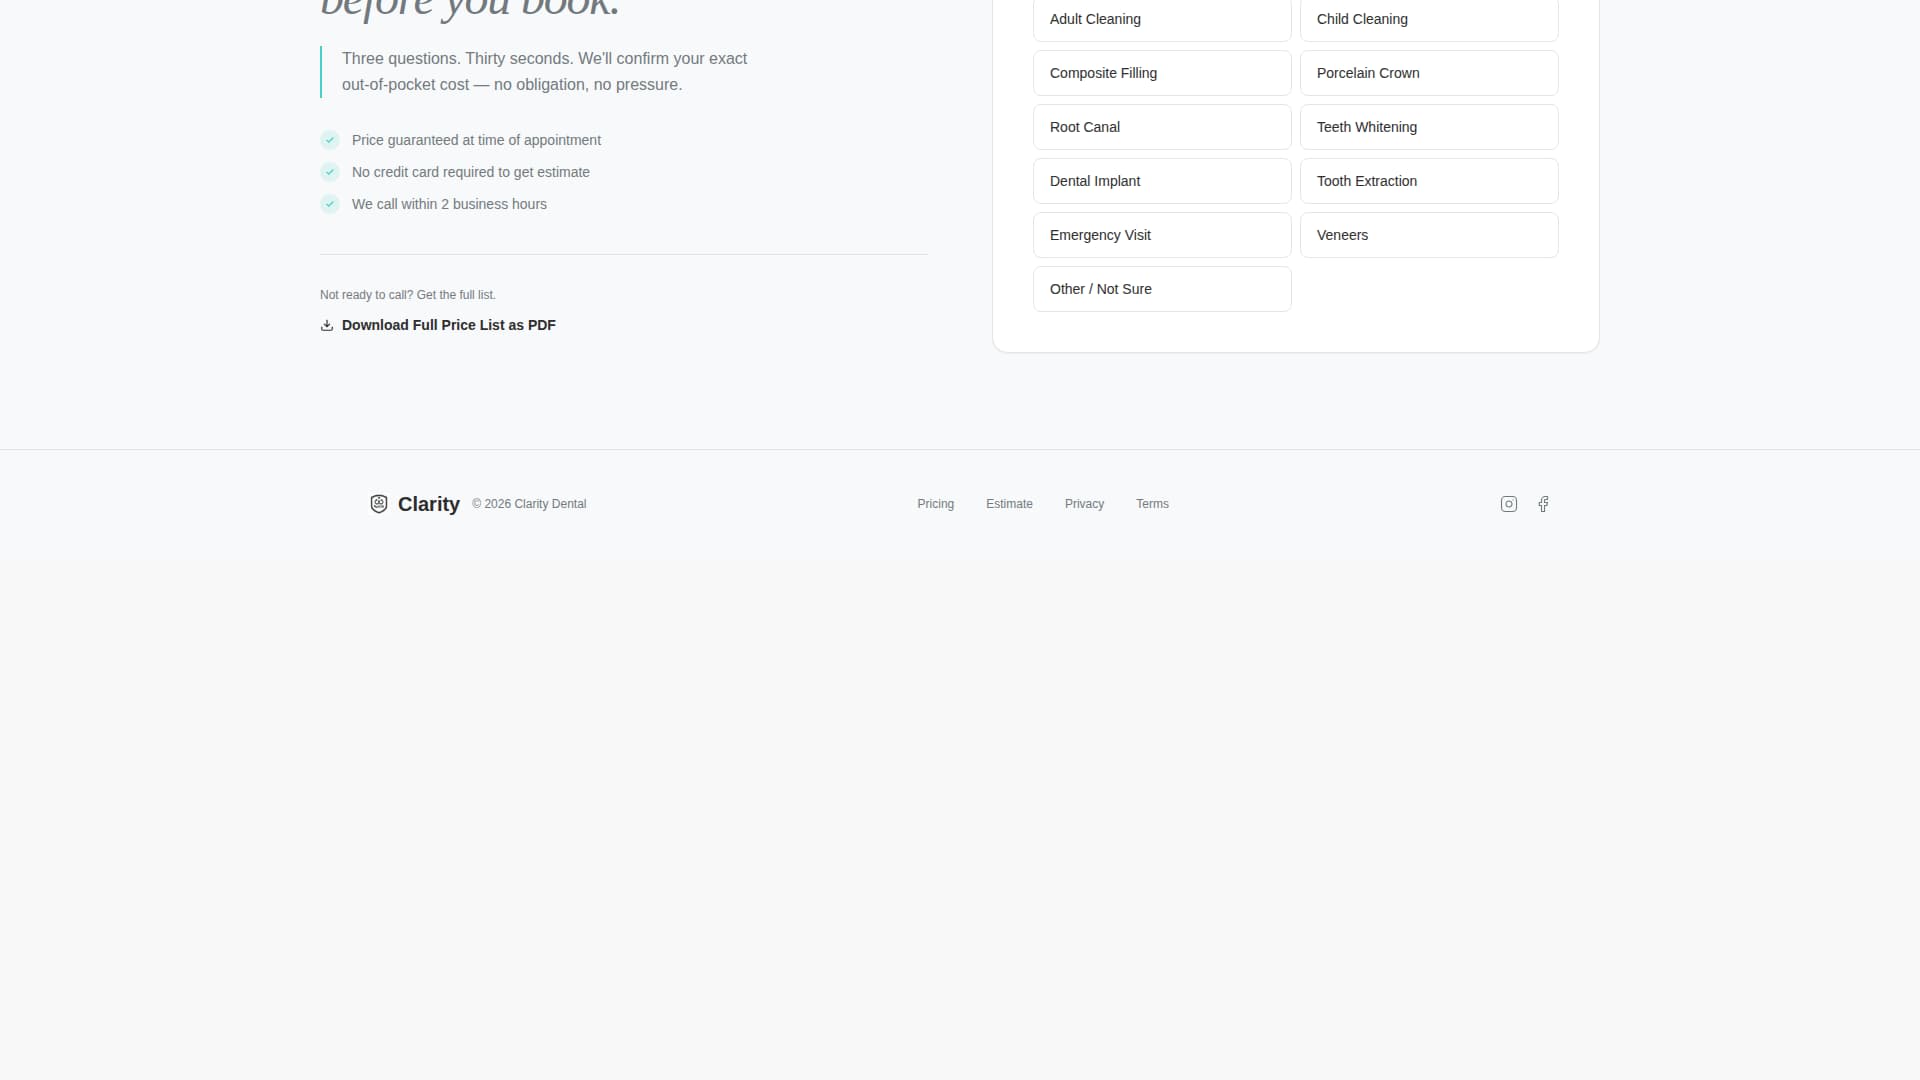Click 'No credit card required to get estimate' text
This screenshot has width=1920, height=1080.
click(471, 172)
